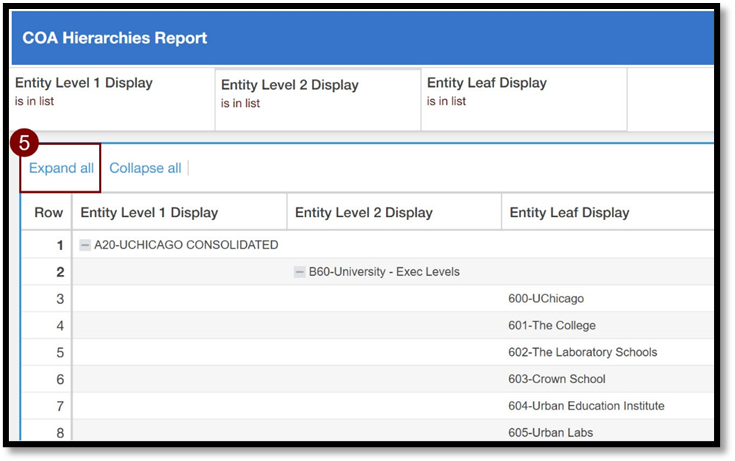
Task: Click the COA Hierarchies Report title
Action: (x=115, y=38)
